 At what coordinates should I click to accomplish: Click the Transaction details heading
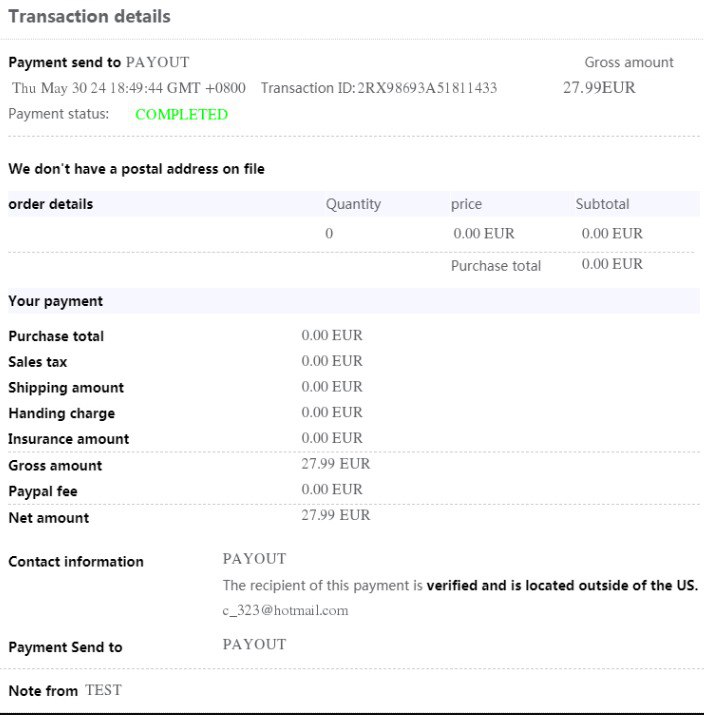(89, 17)
